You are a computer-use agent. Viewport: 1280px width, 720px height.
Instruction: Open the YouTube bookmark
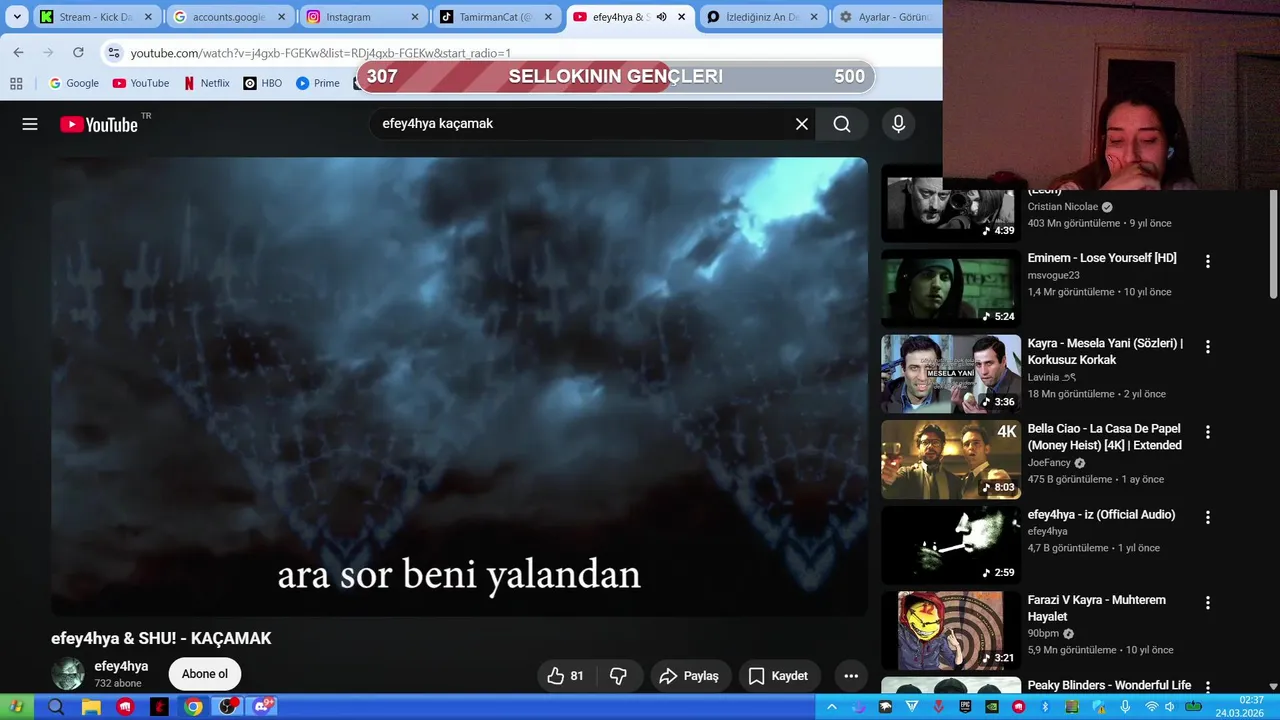pos(141,83)
